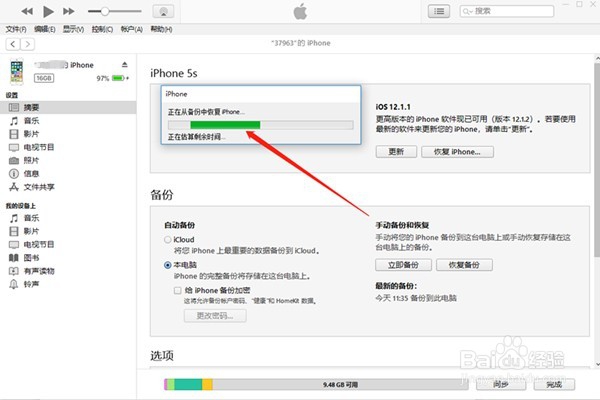Go forward with the right arrow button

27,44
